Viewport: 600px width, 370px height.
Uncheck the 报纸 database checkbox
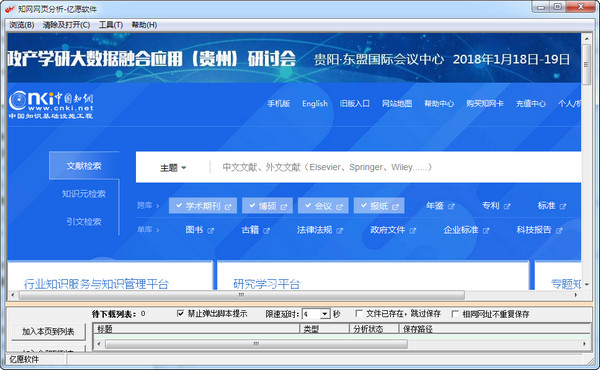(364, 205)
